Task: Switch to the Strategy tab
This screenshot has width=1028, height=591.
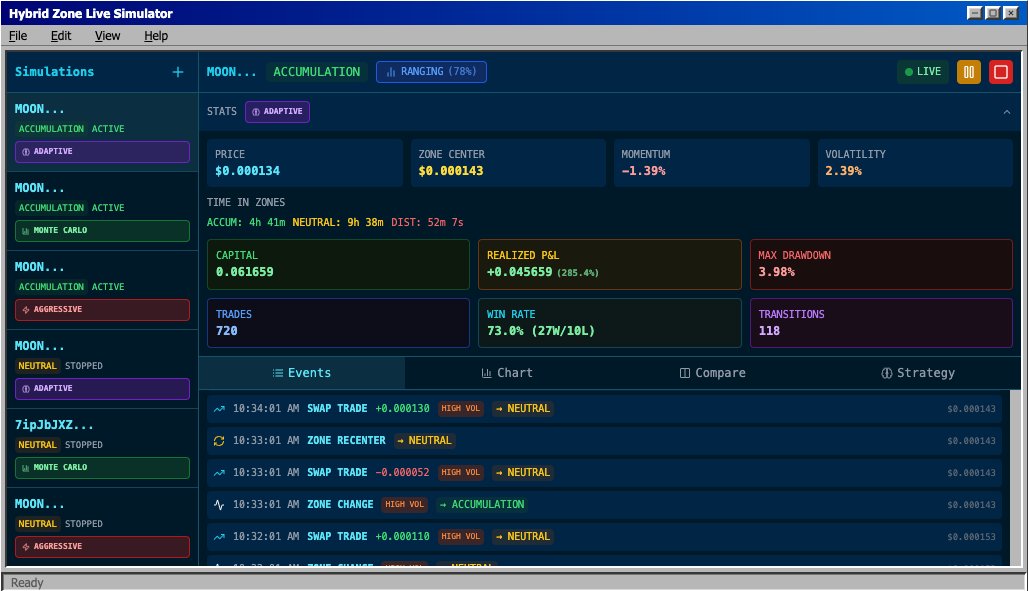Action: point(918,373)
